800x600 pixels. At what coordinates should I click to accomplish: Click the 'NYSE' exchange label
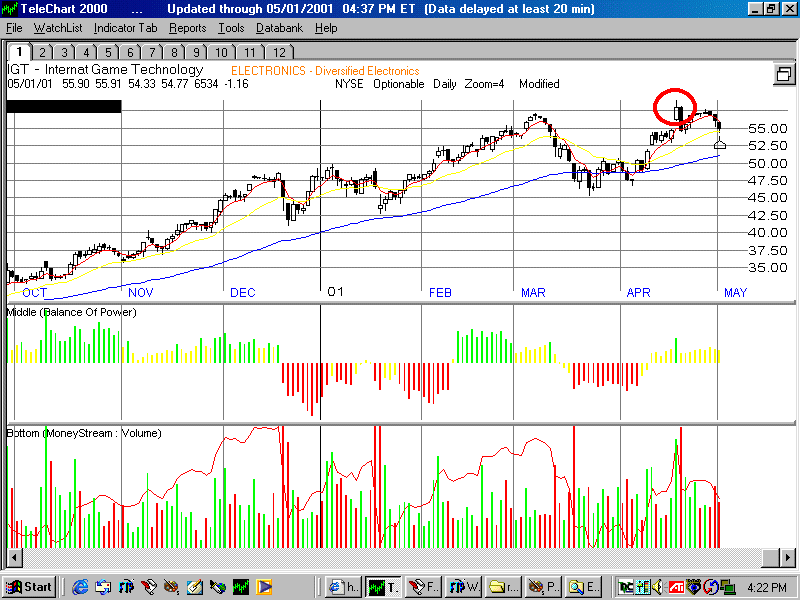click(349, 84)
